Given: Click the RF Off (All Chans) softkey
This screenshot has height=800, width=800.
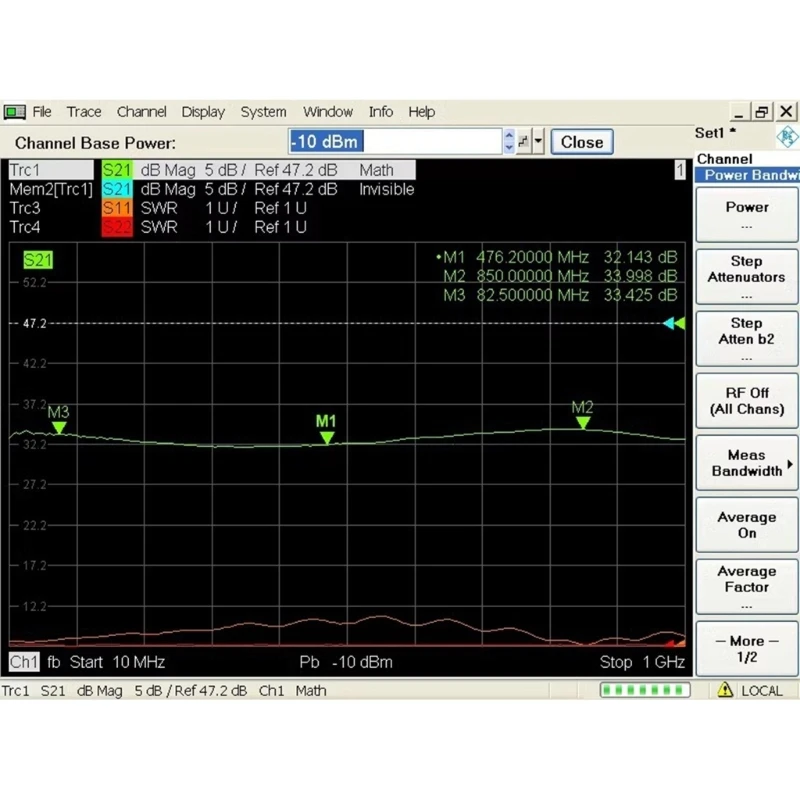Looking at the screenshot, I should 746,401.
